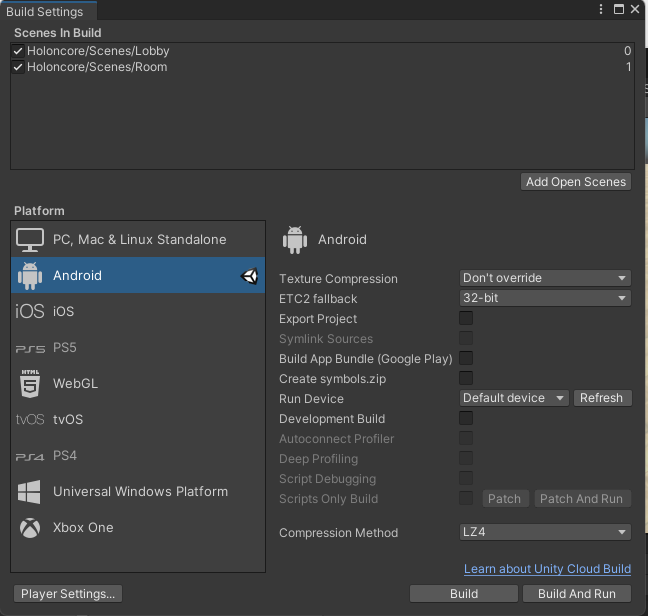Click the Texture Compression label
The height and width of the screenshot is (616, 648).
pyautogui.click(x=338, y=279)
